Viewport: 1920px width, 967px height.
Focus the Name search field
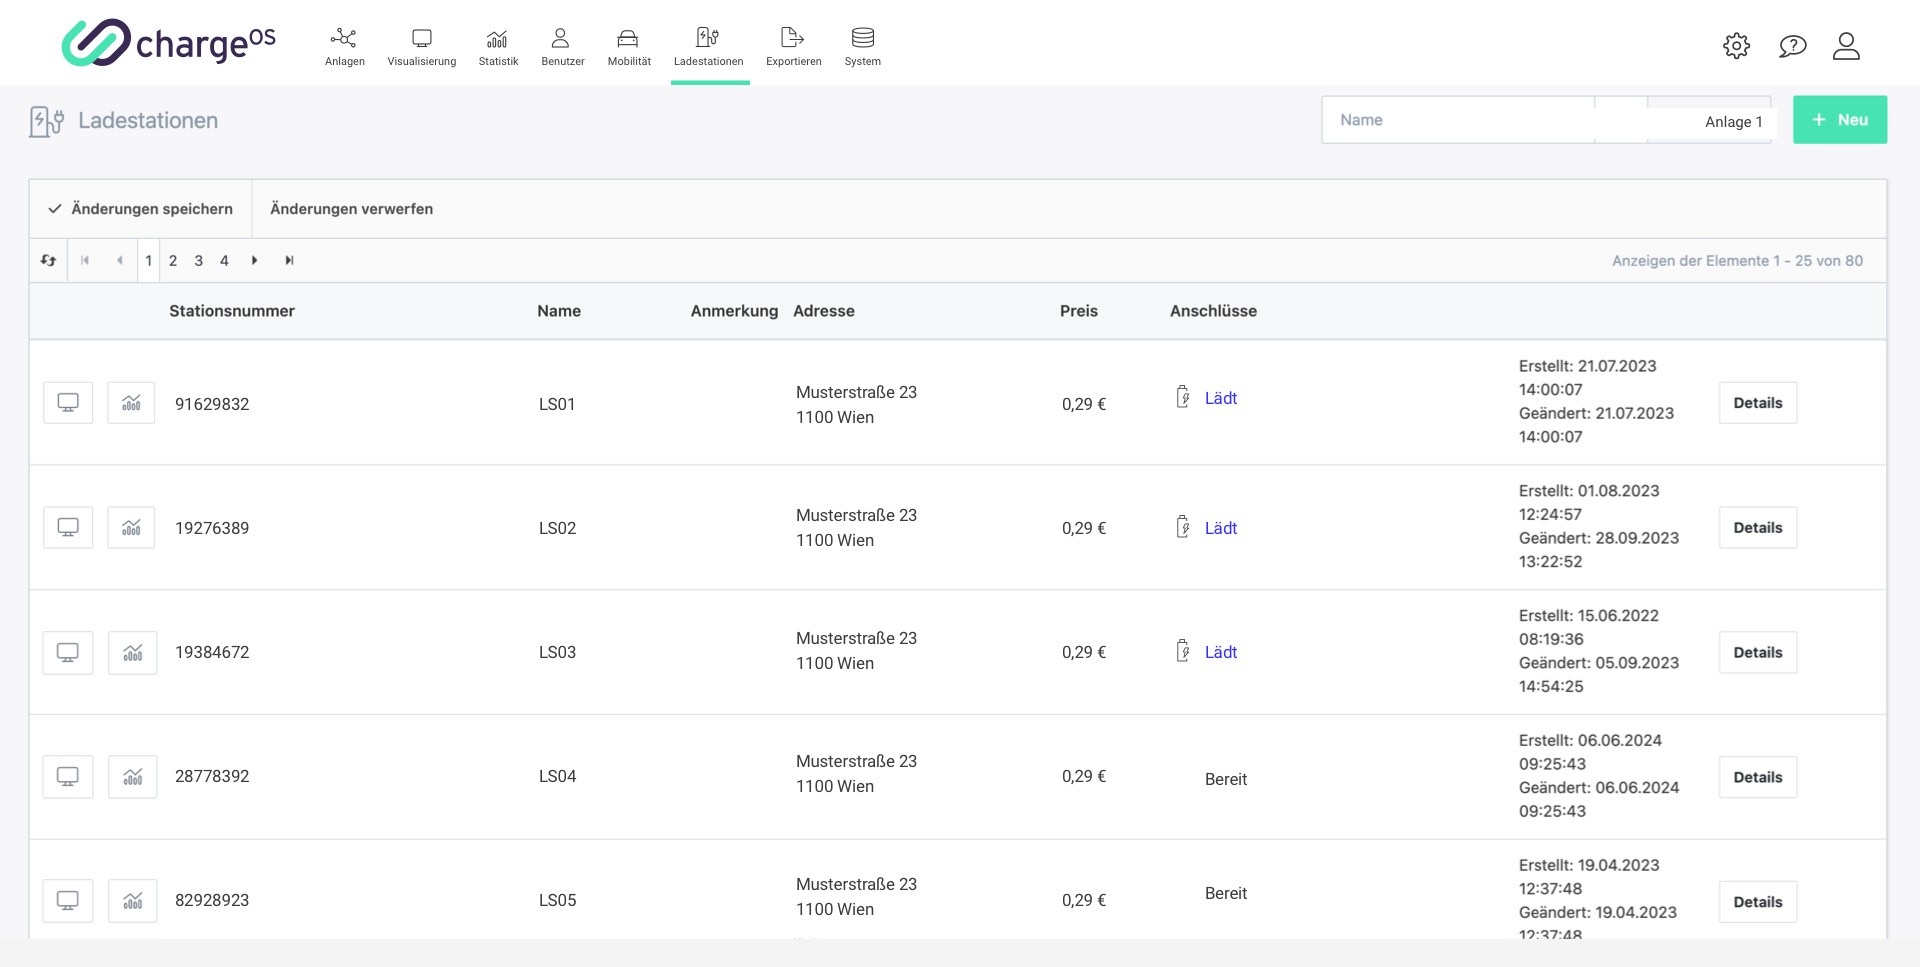pyautogui.click(x=1458, y=120)
